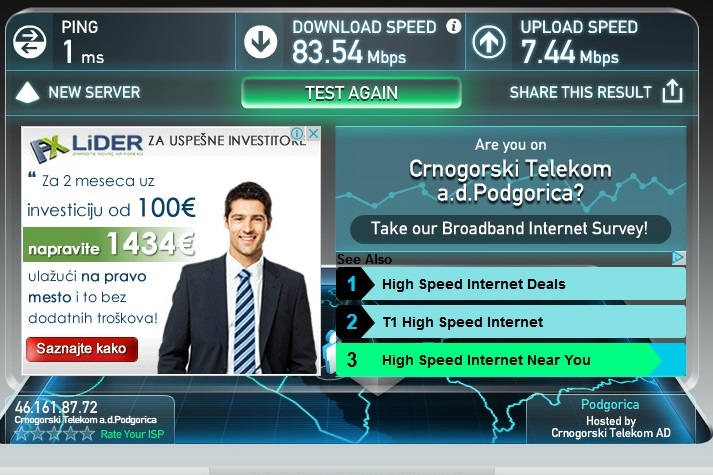Click the red Saznajte kako button

click(82, 349)
